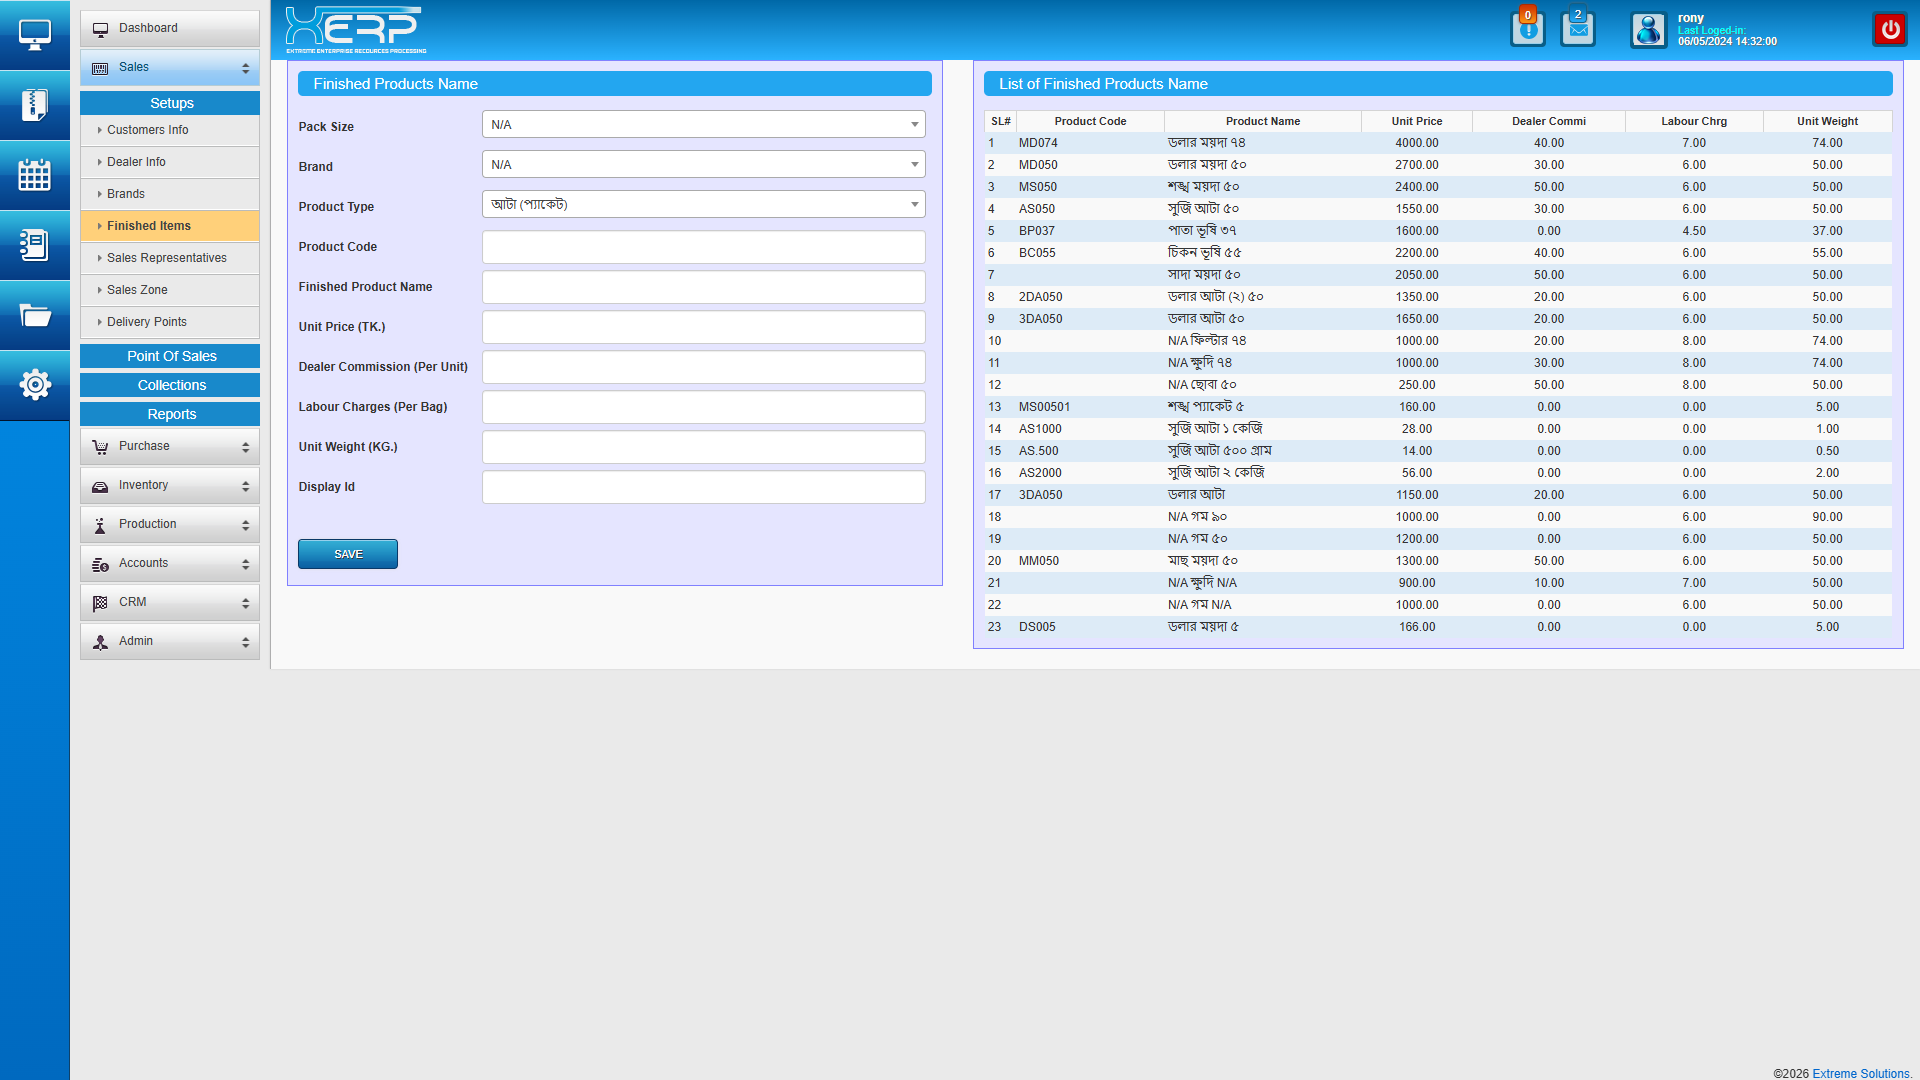Open the mail messages icon with badge 2
This screenshot has height=1080, width=1920.
pyautogui.click(x=1578, y=29)
